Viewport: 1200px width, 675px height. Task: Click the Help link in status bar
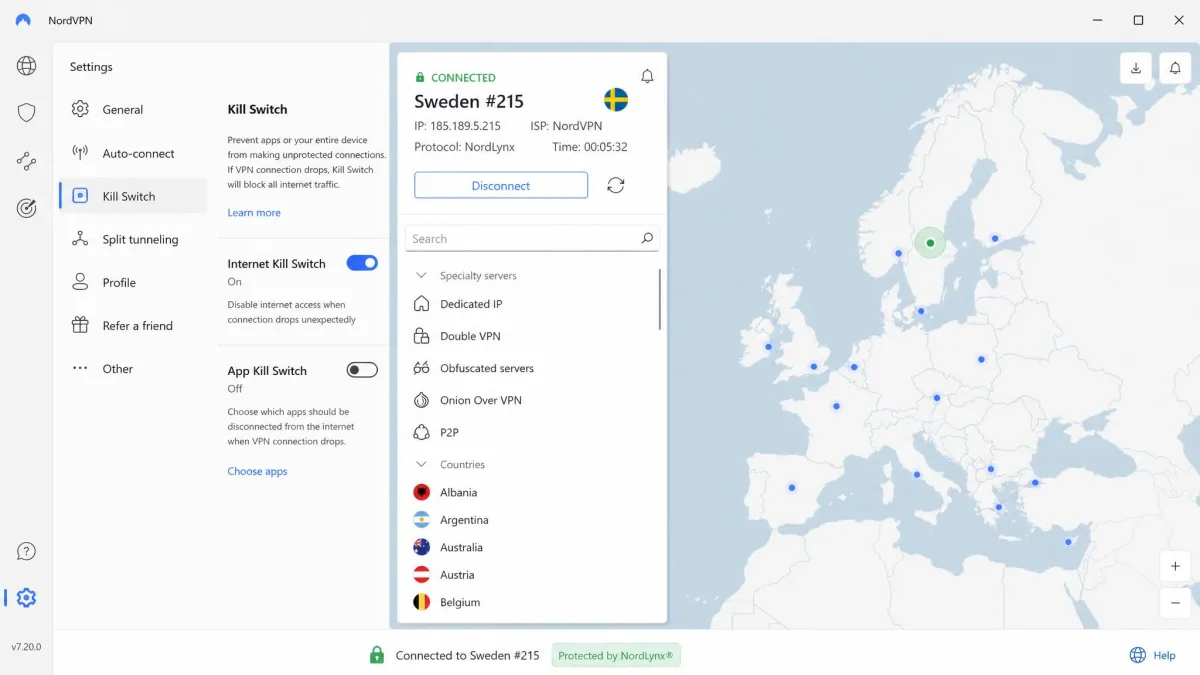[x=1164, y=655]
